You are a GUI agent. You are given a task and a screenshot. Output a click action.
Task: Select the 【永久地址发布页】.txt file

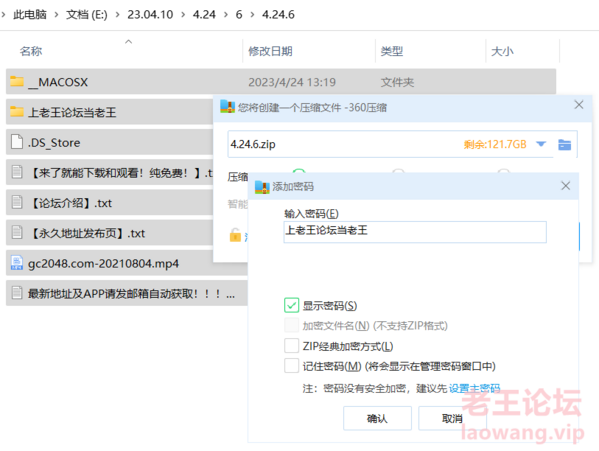pos(110,233)
